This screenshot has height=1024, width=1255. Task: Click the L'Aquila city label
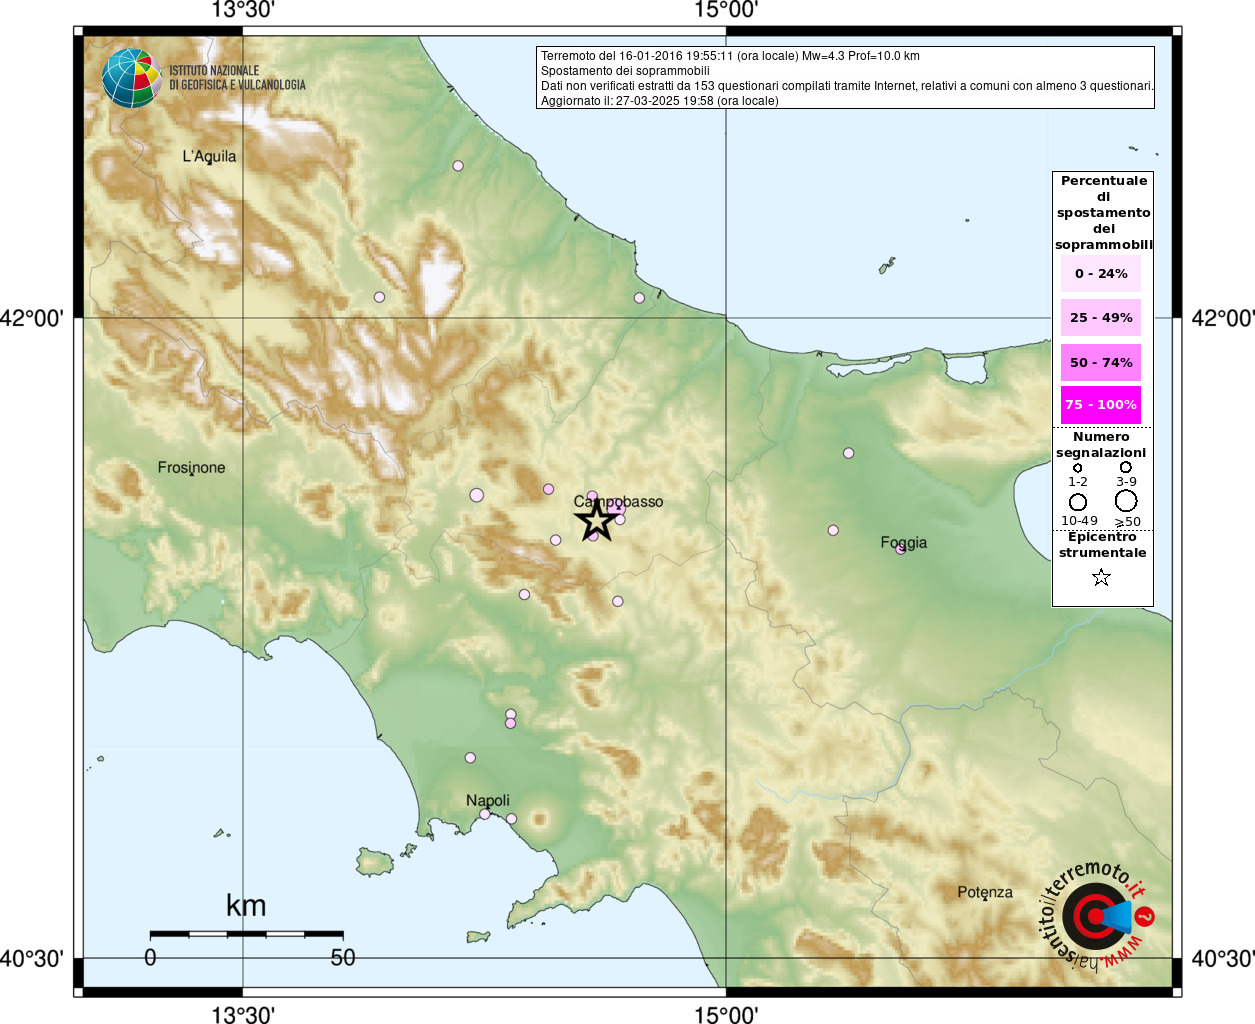point(209,156)
